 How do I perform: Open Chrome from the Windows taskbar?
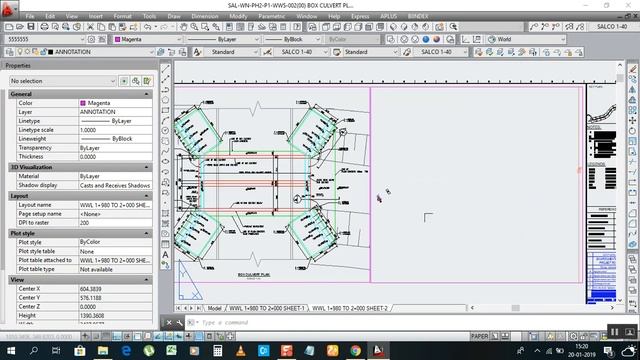click(x=356, y=351)
